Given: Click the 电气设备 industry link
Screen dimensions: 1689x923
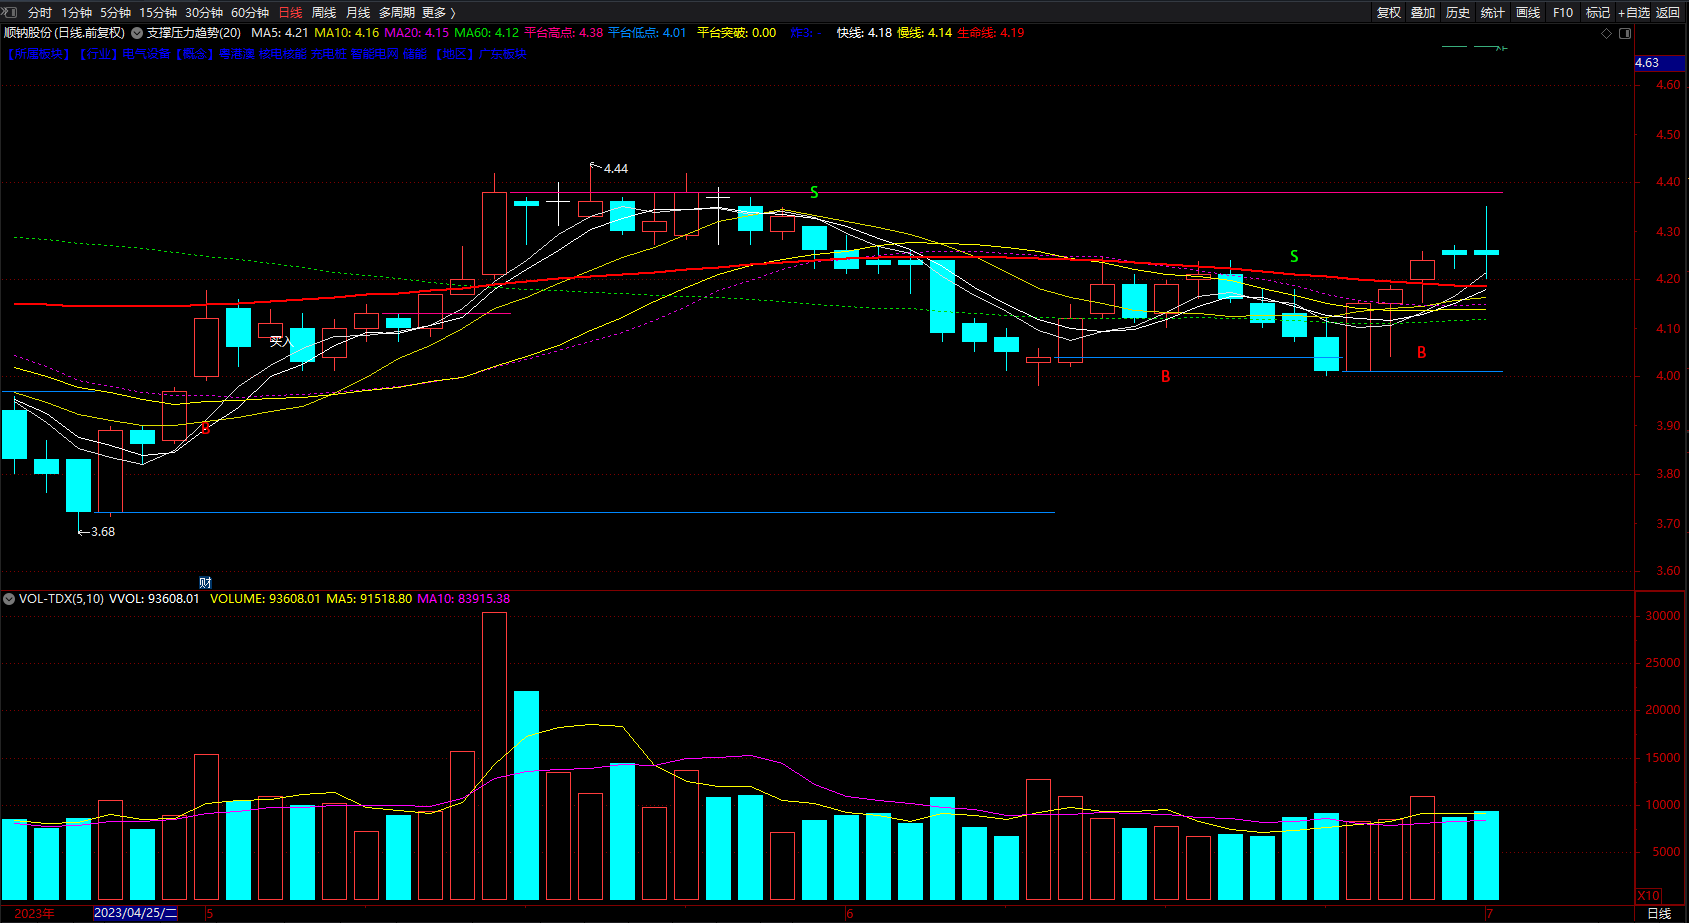Looking at the screenshot, I should pyautogui.click(x=147, y=54).
